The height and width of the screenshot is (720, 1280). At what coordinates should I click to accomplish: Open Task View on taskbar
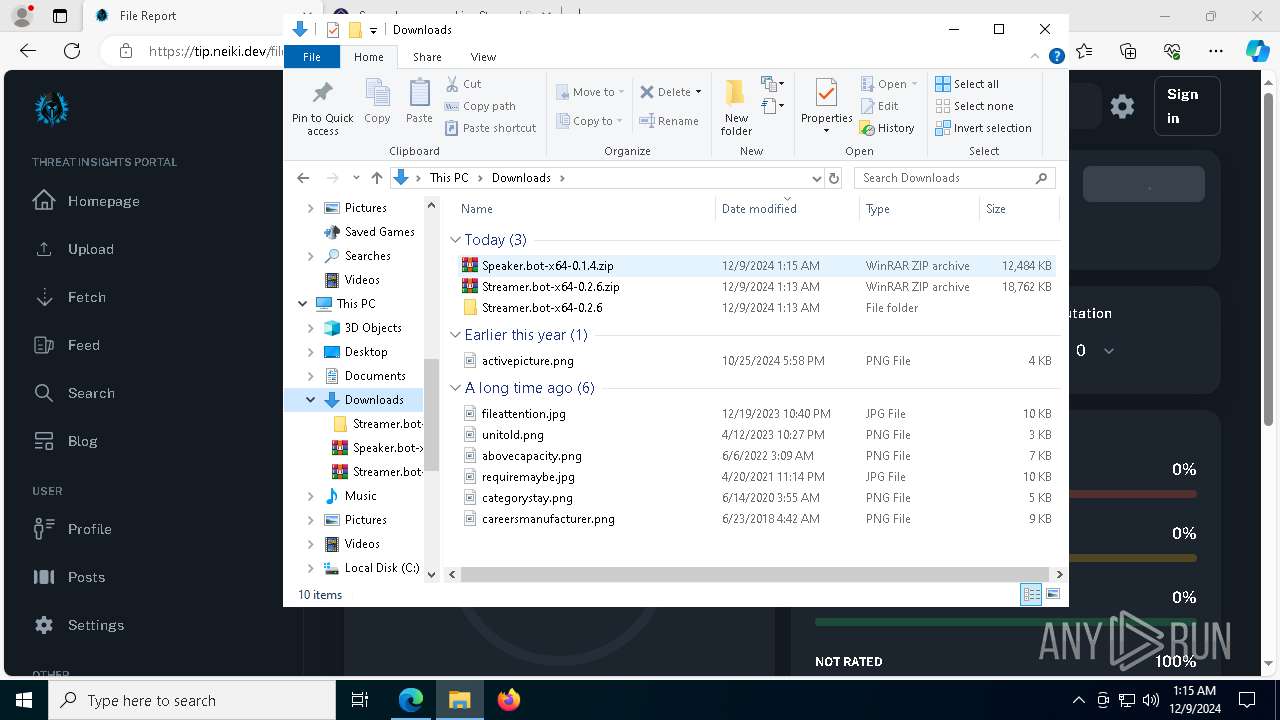360,700
